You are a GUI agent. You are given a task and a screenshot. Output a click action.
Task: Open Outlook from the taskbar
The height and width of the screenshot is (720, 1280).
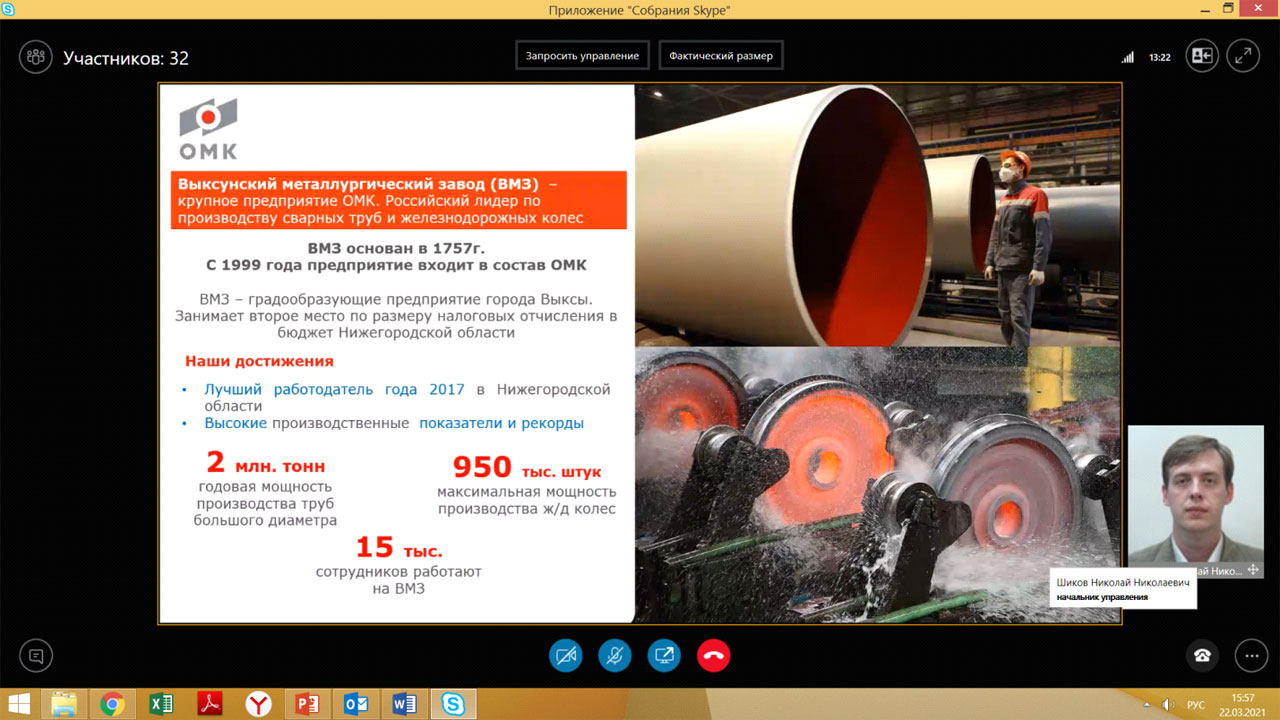[x=356, y=705]
